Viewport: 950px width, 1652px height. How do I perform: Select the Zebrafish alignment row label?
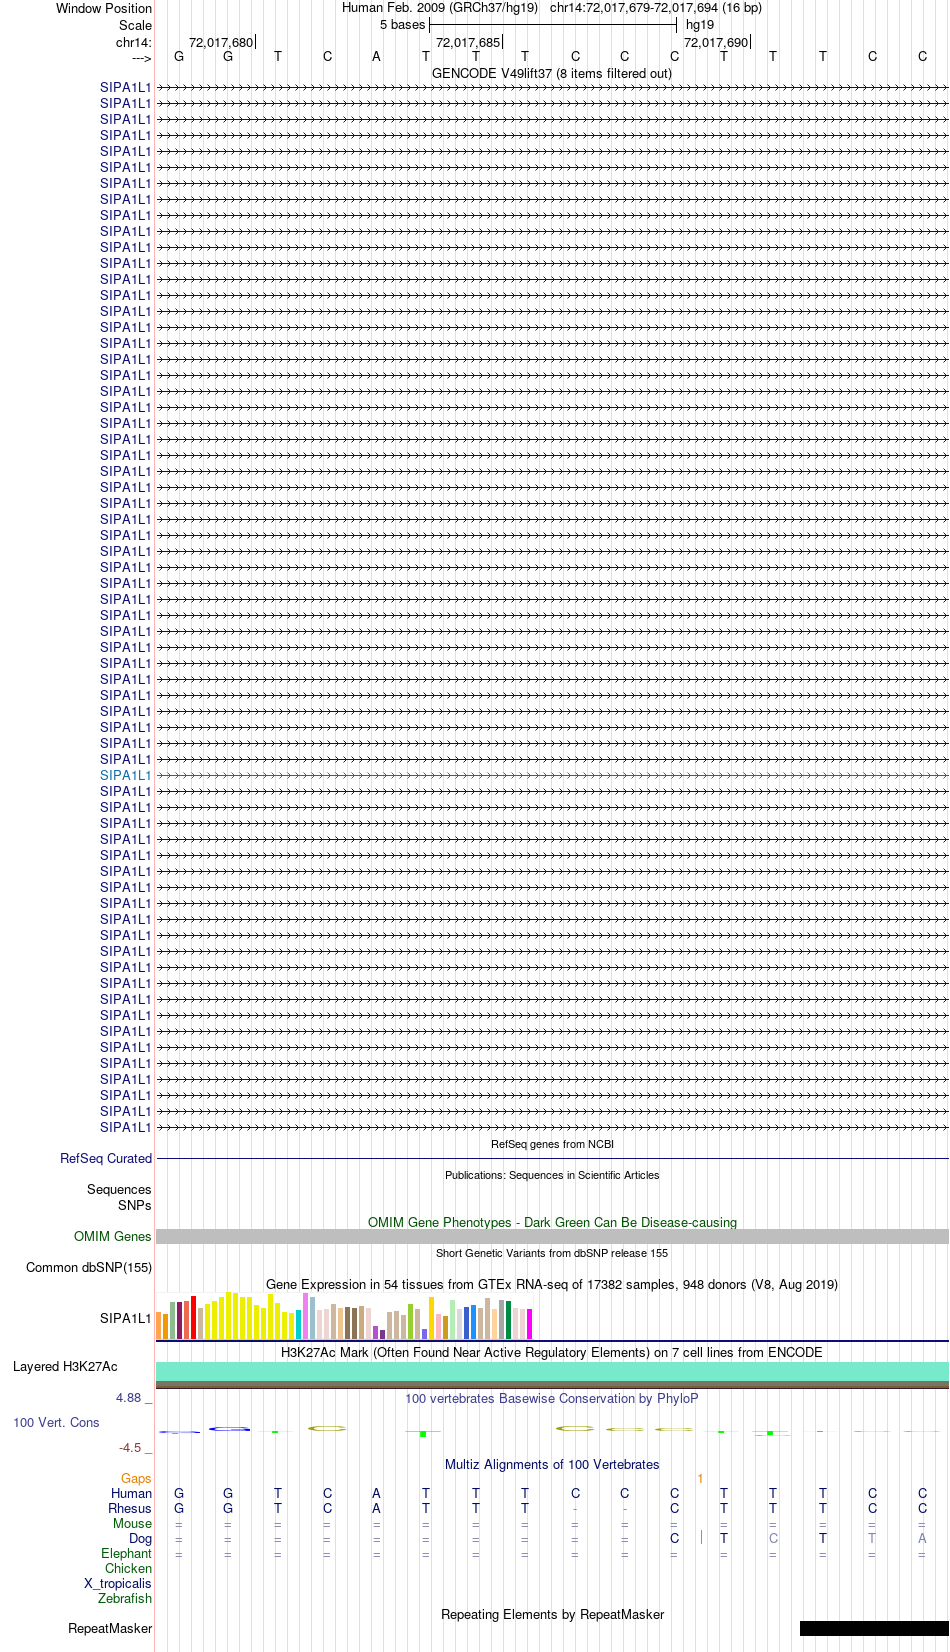pos(125,1598)
